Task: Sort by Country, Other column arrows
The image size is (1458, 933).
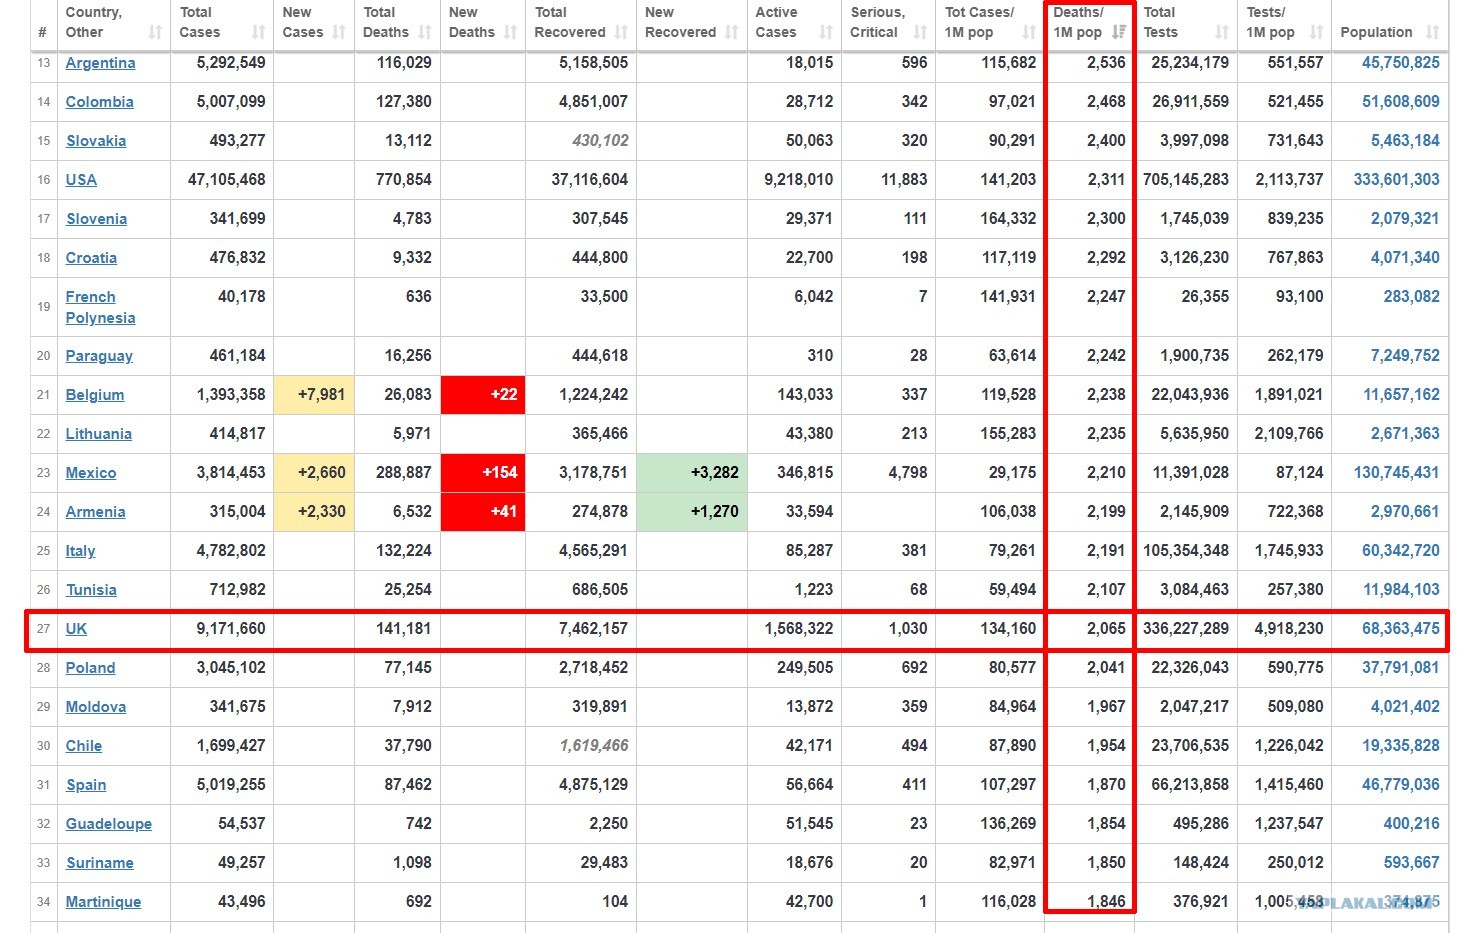Action: tap(155, 32)
